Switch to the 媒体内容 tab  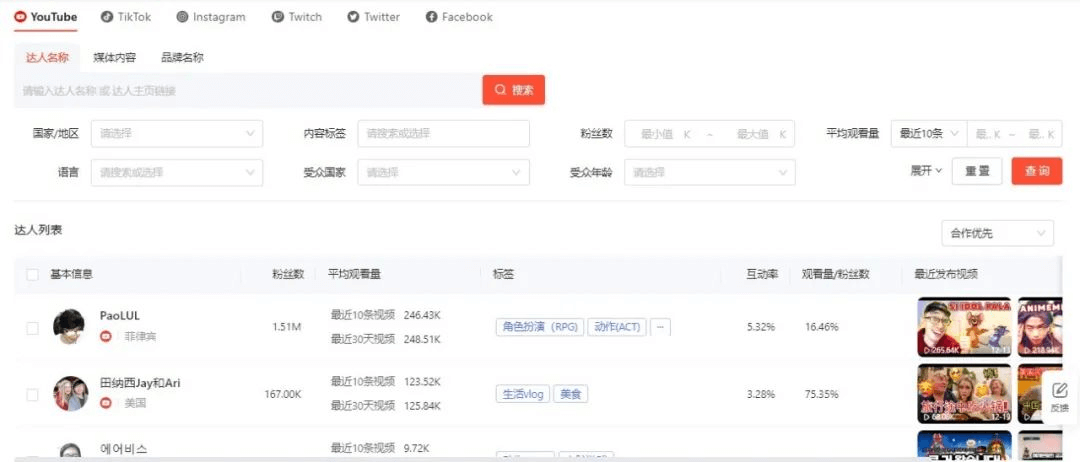pos(115,58)
